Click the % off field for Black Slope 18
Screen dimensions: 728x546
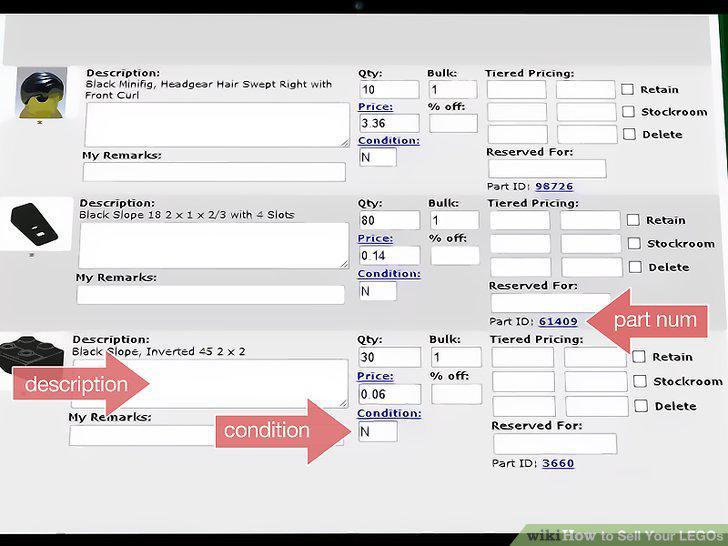[x=455, y=255]
